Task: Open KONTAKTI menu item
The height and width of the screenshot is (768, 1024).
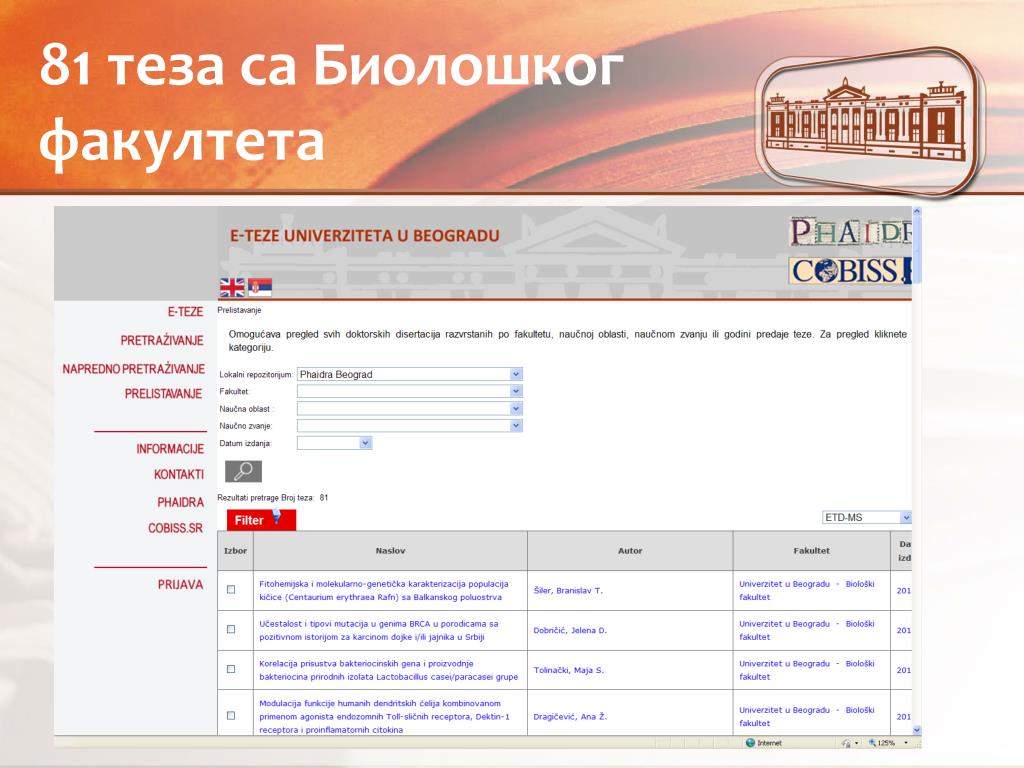Action: [179, 475]
